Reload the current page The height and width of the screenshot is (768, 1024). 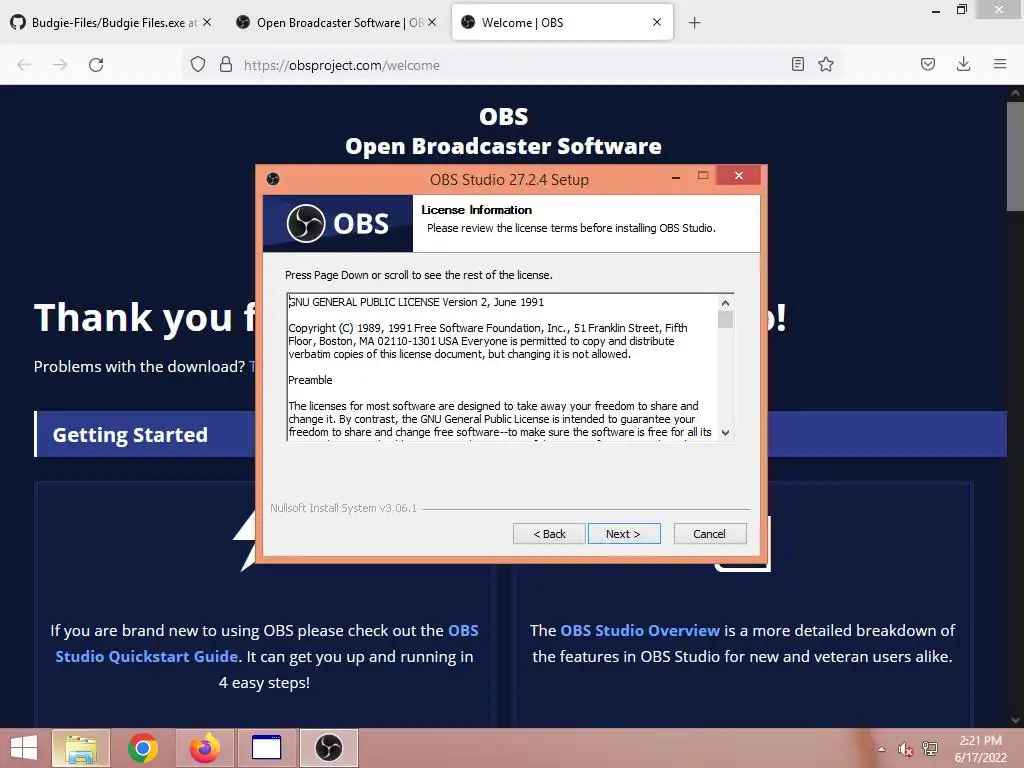(96, 65)
